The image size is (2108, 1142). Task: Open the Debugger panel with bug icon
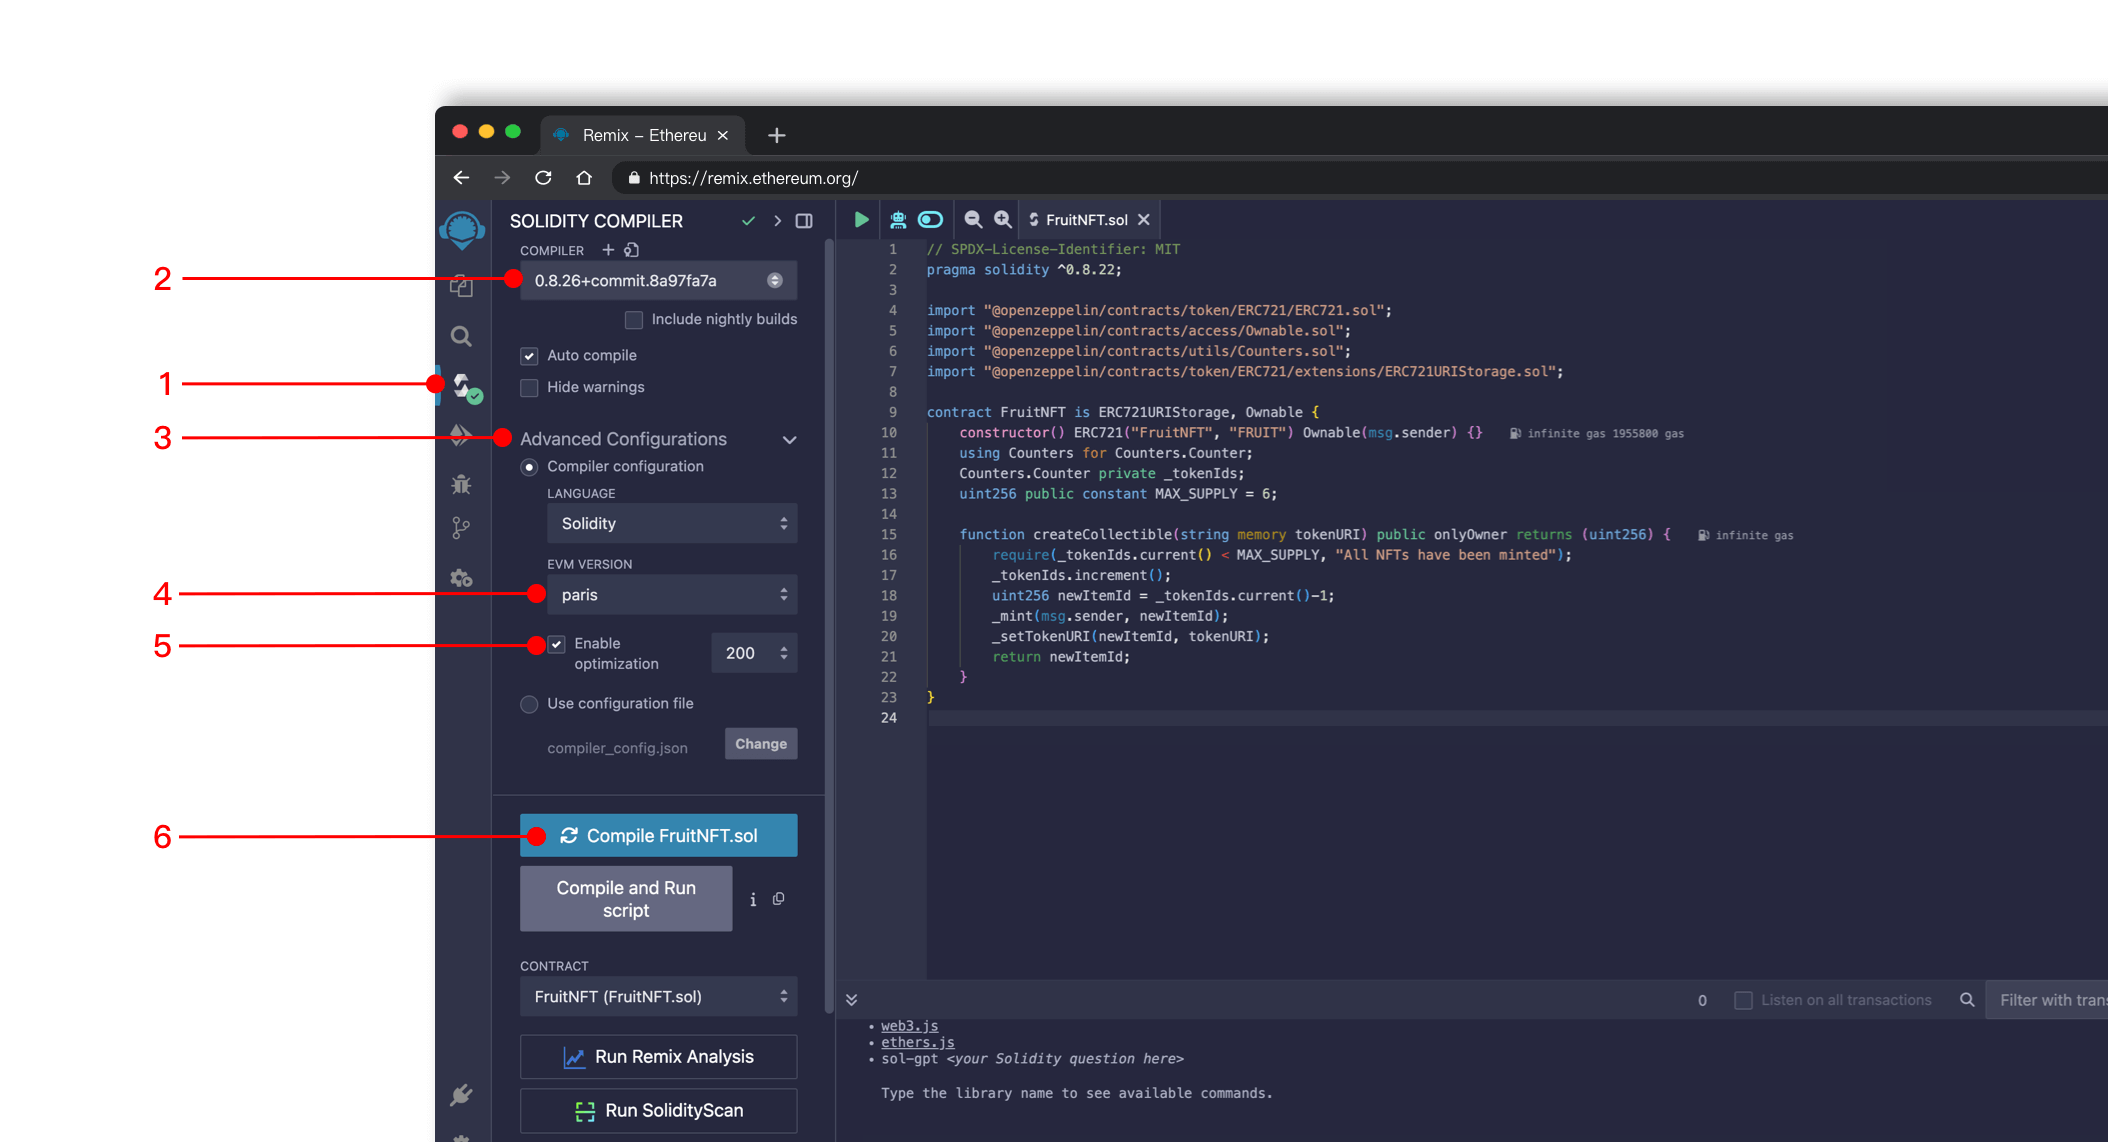(461, 484)
